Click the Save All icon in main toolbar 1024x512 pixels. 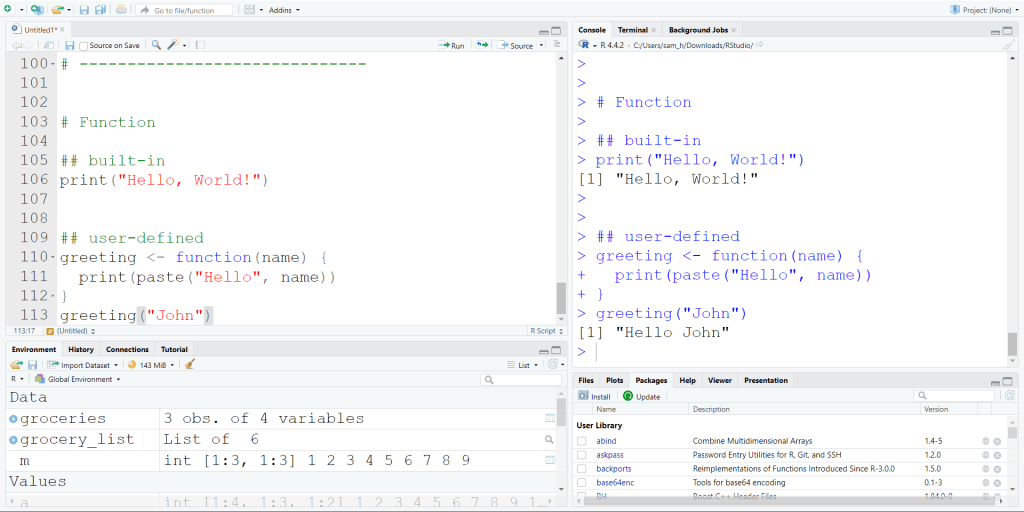(x=100, y=9)
